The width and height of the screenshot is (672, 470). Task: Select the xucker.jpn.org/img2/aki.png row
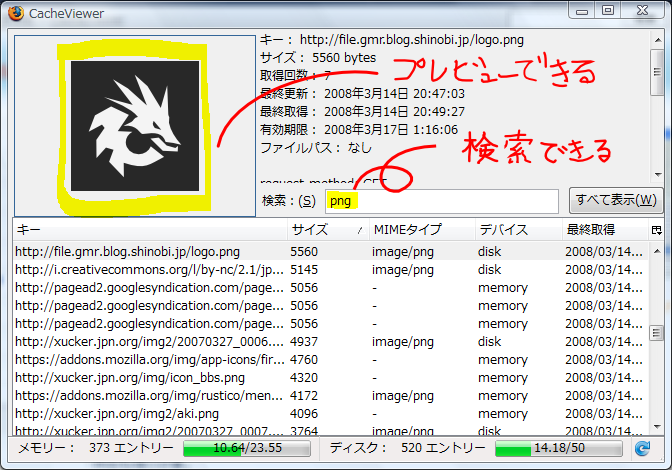tap(330, 413)
